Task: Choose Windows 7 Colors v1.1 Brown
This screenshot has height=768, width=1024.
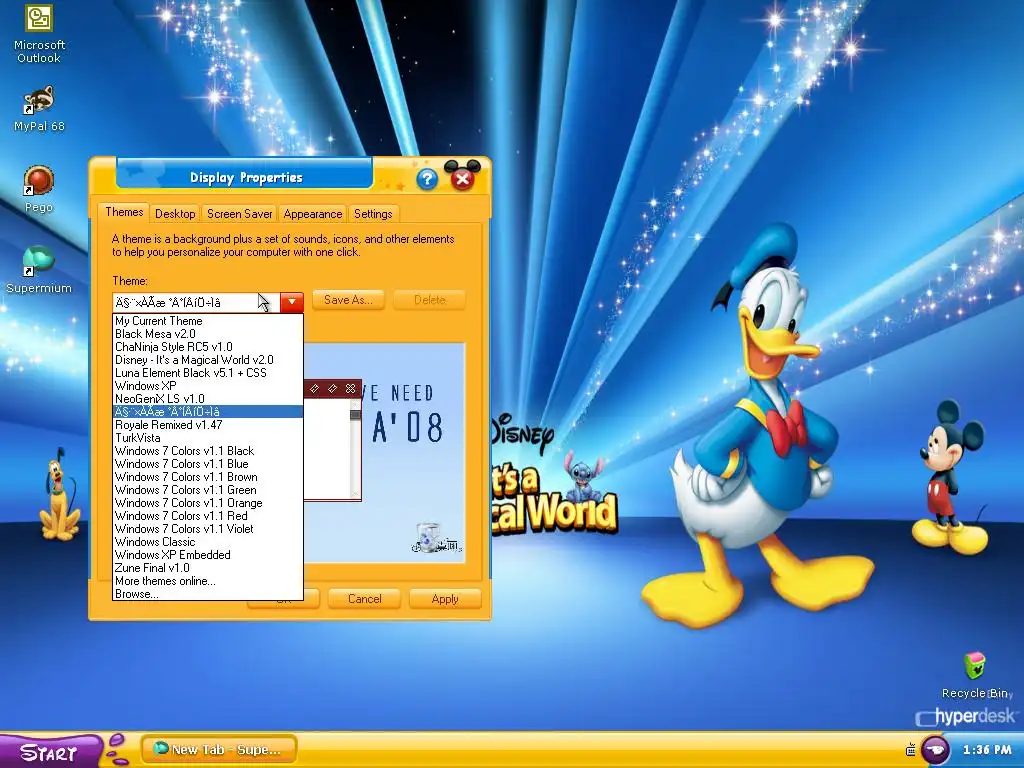Action: [x=208, y=477]
